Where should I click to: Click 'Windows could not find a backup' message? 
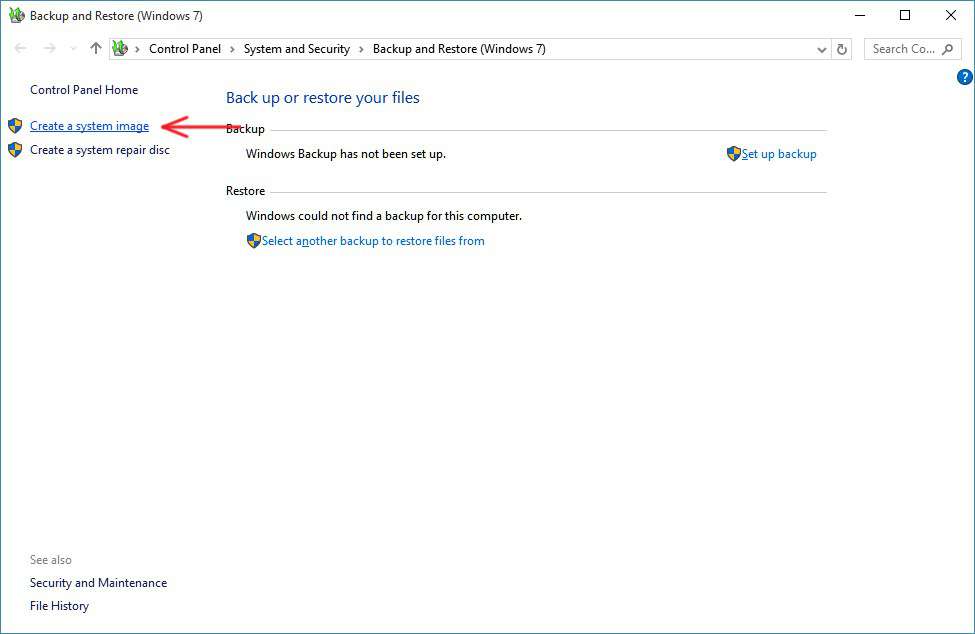coord(384,216)
